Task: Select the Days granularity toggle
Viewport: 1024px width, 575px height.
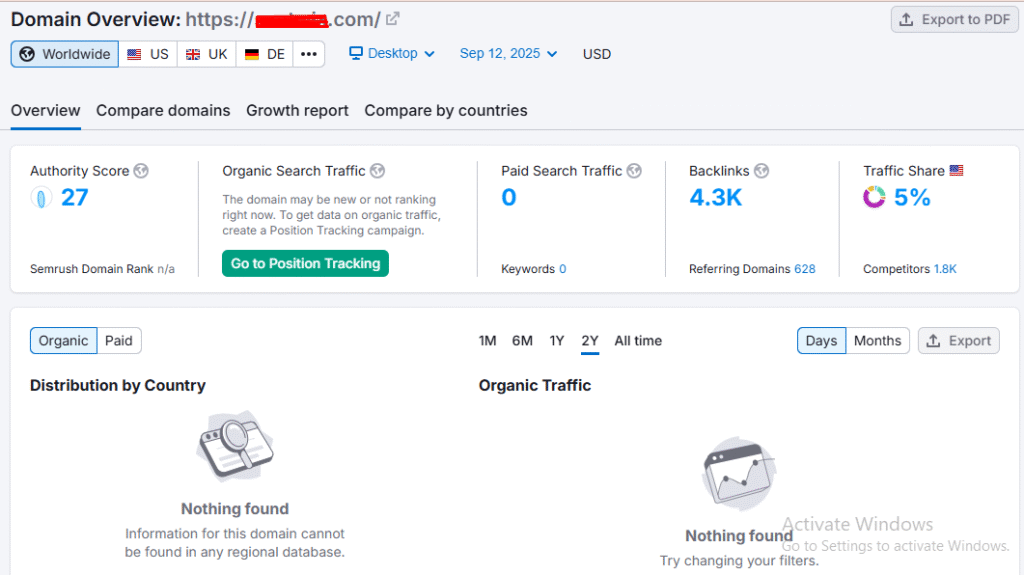Action: (821, 341)
